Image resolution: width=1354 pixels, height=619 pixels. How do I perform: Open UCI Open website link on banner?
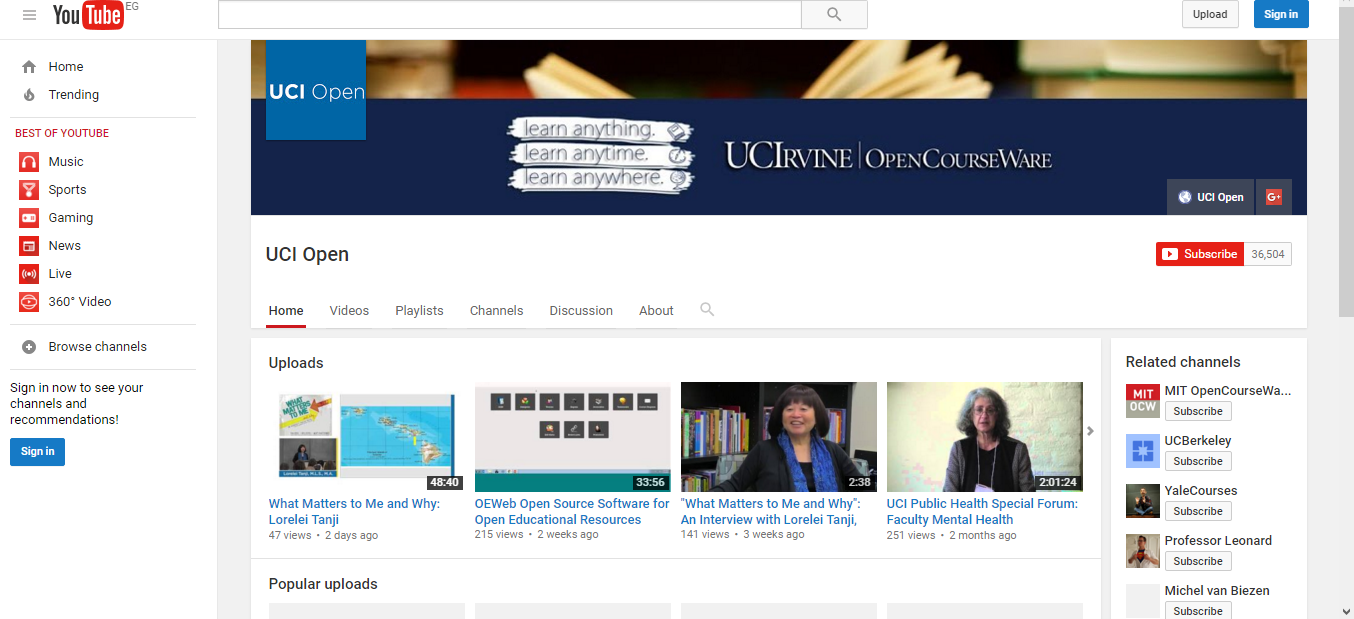[x=1211, y=197]
